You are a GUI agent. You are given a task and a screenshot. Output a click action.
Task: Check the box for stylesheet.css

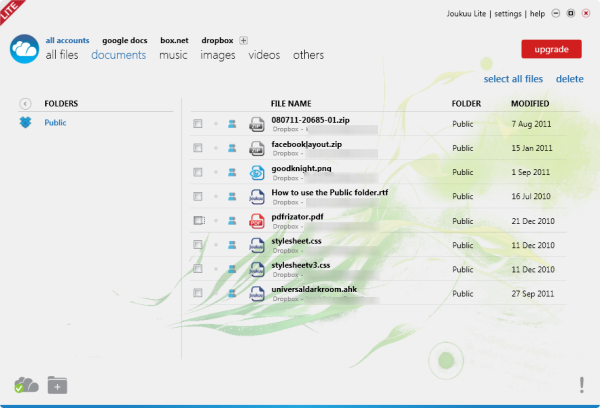197,245
